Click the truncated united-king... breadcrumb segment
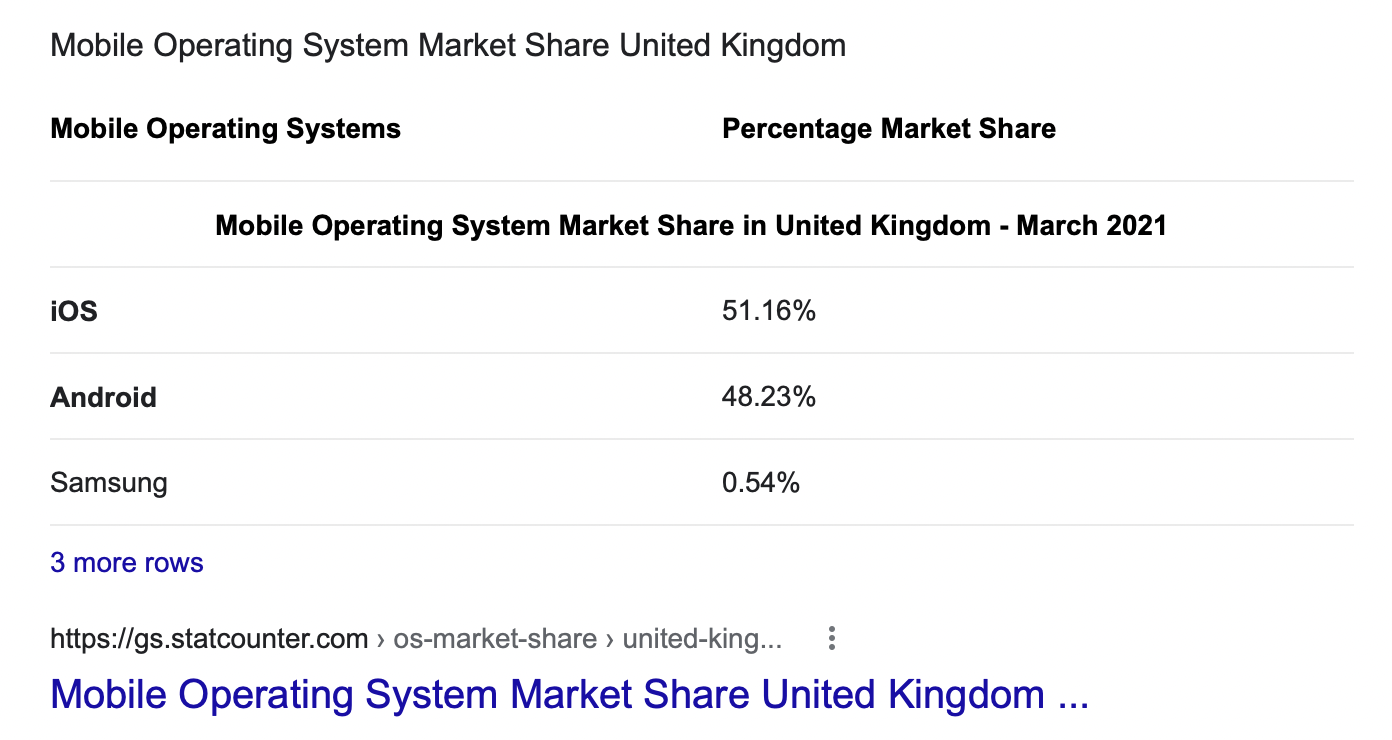The image size is (1392, 740). [x=702, y=639]
